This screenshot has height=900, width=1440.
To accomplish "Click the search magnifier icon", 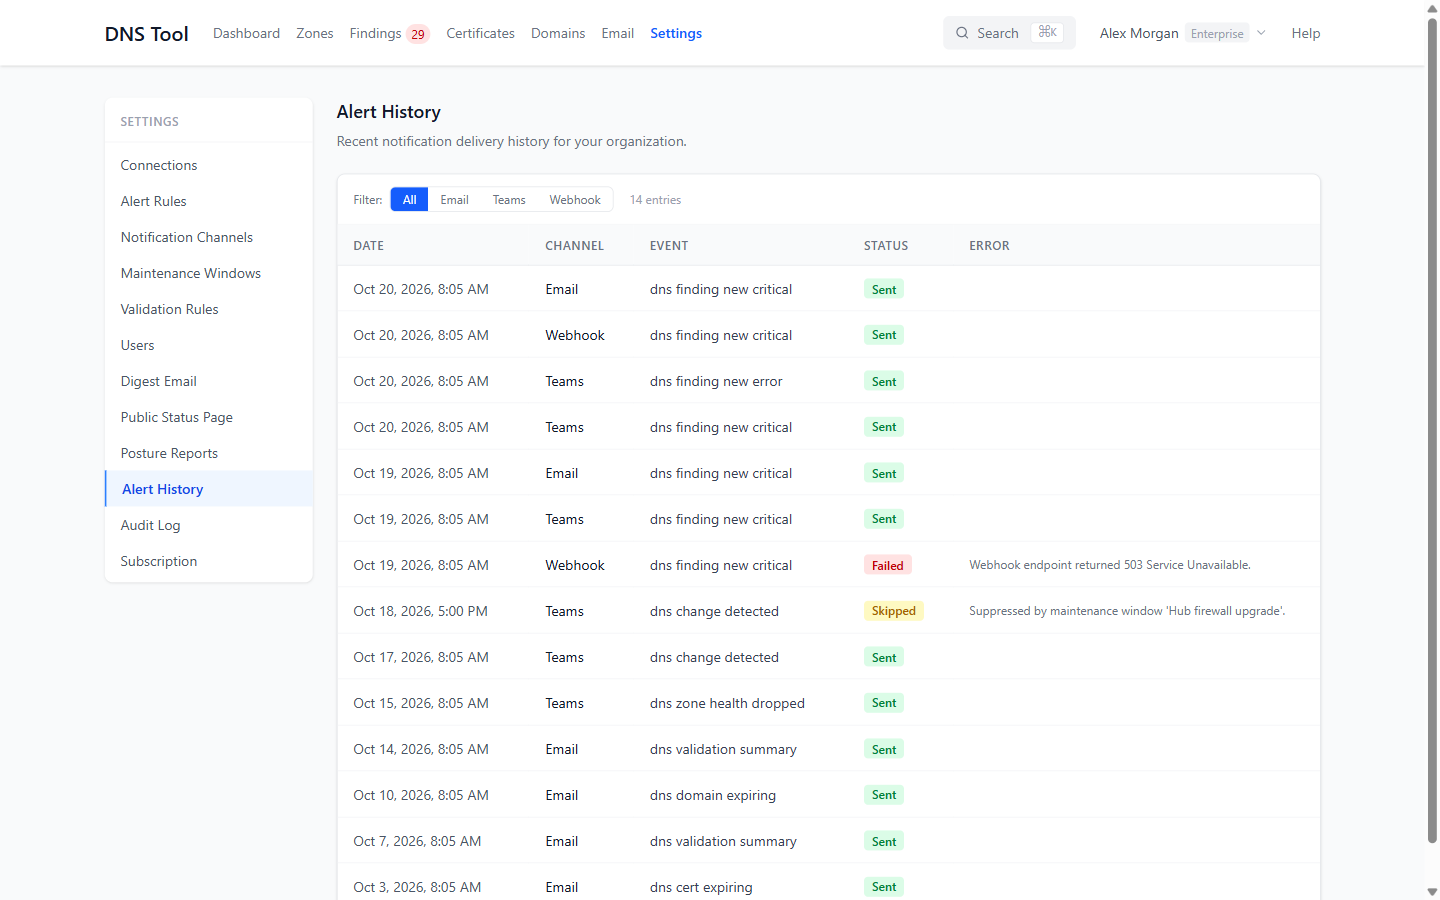I will [x=962, y=33].
